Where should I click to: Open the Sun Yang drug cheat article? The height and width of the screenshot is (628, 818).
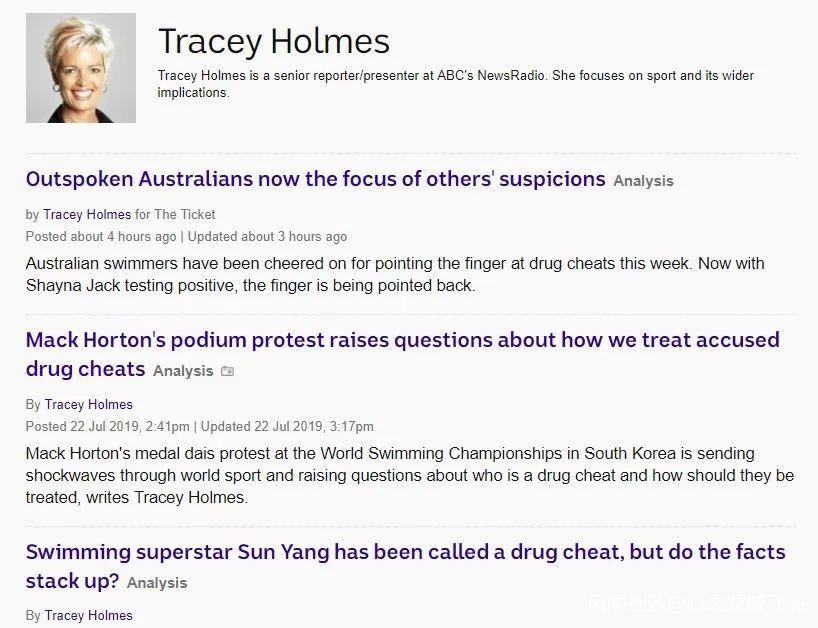pyautogui.click(x=405, y=552)
